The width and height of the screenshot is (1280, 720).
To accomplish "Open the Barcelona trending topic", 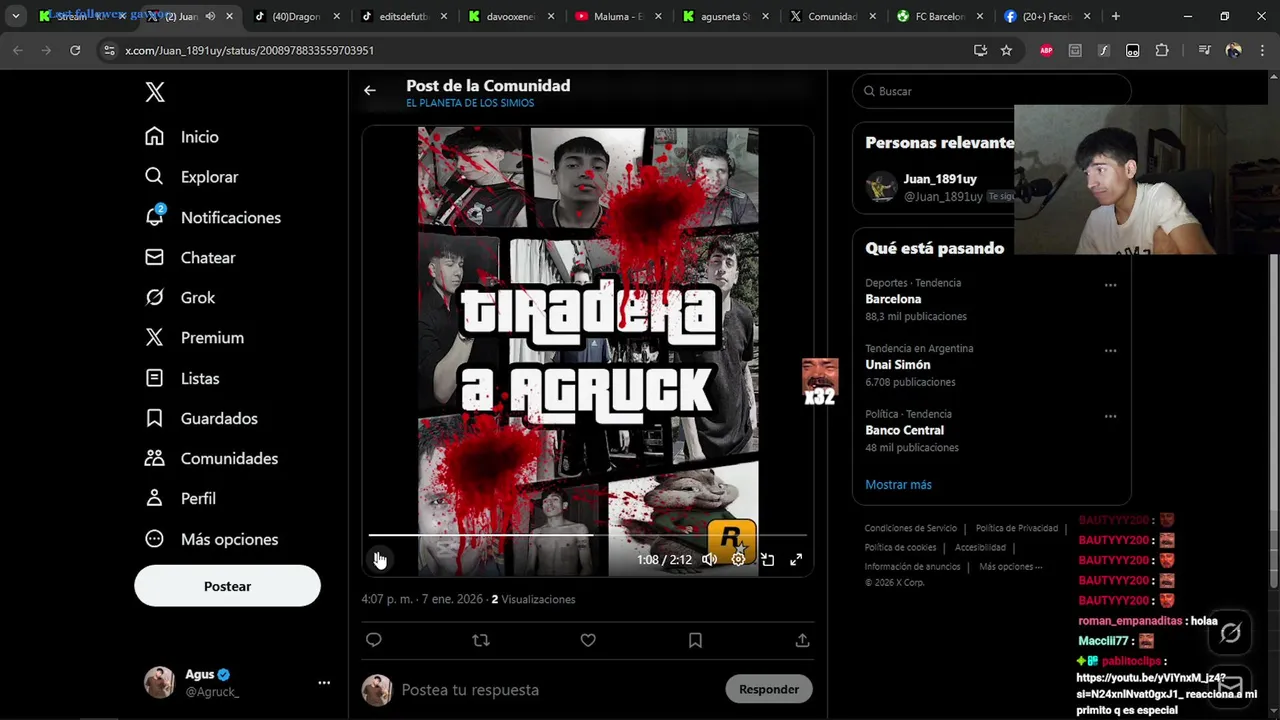I will point(893,299).
